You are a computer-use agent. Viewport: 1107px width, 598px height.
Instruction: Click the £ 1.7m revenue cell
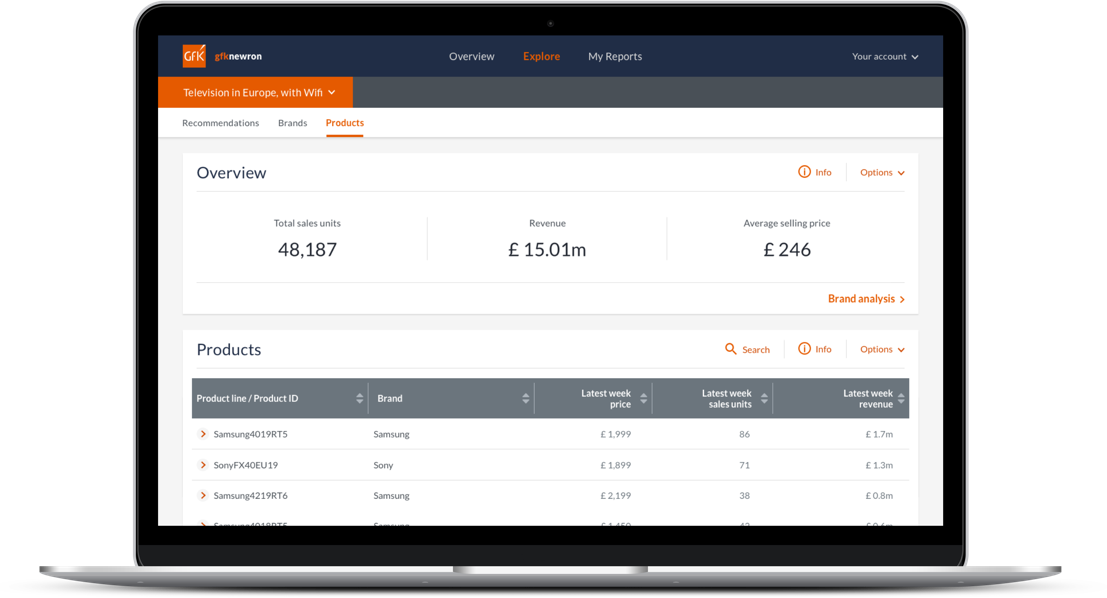point(879,434)
